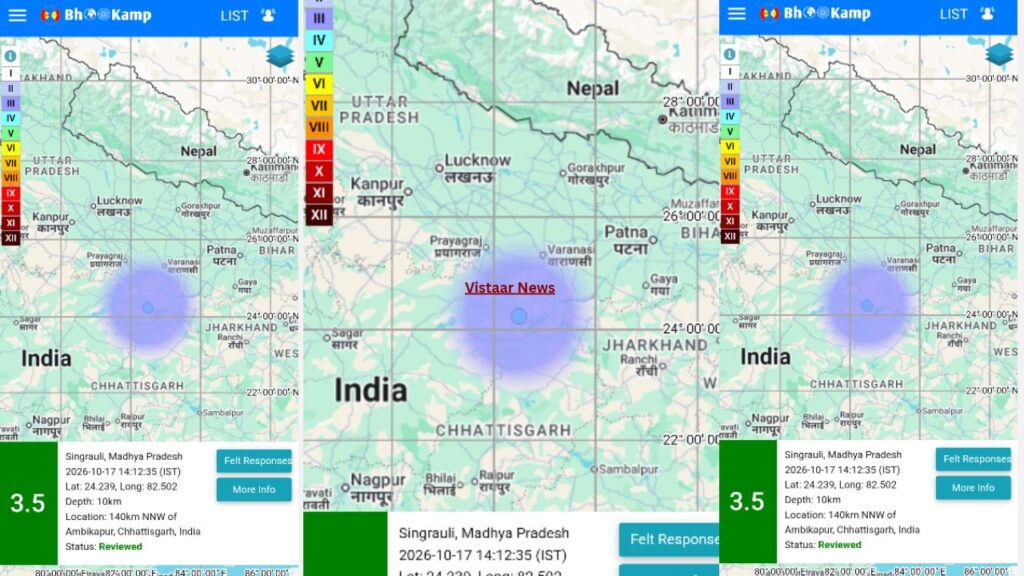
Task: Click intensity VI yellow swatch in left legend
Action: click(10, 148)
